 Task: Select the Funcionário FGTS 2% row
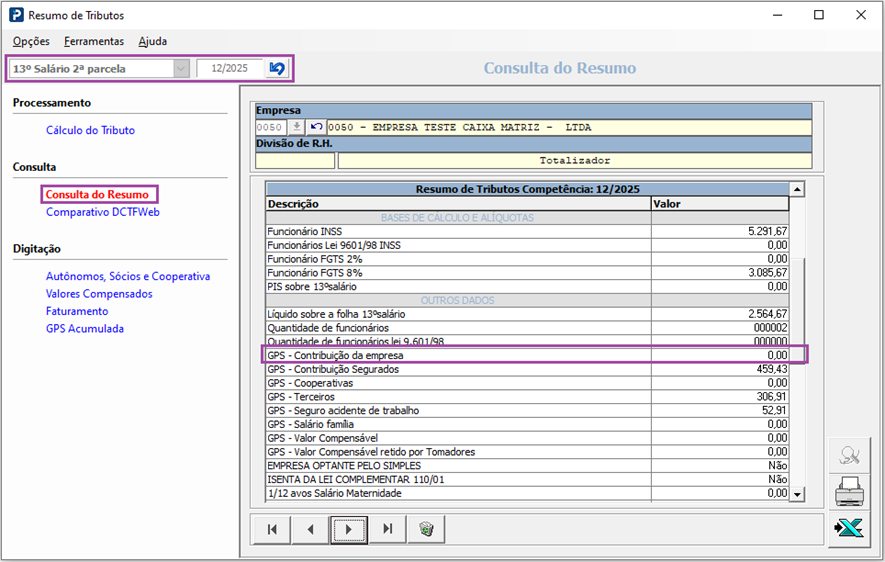(527, 259)
